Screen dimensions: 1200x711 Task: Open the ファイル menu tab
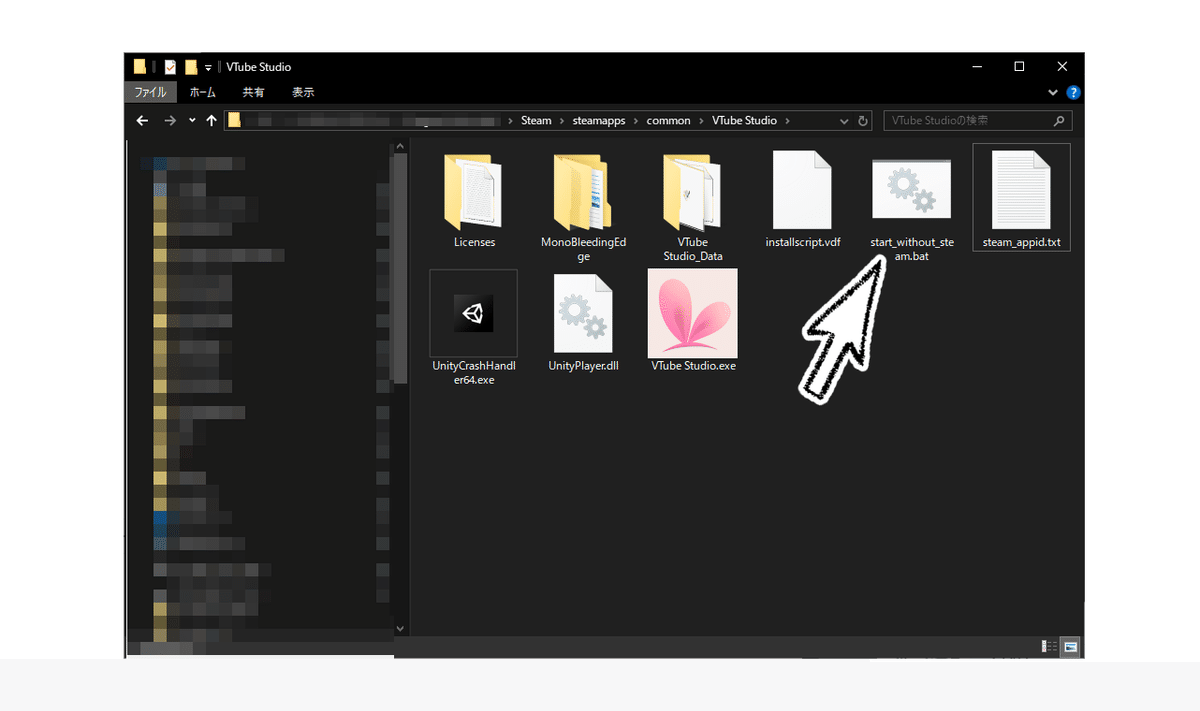151,92
